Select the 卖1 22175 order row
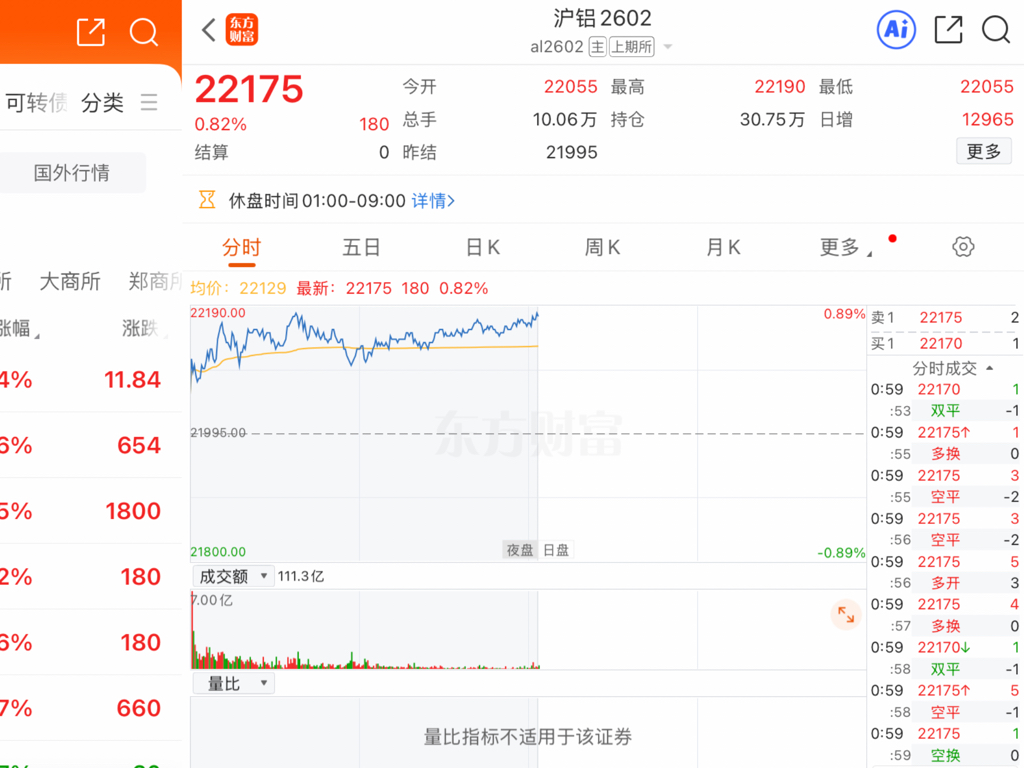The width and height of the screenshot is (1024, 768). coord(945,317)
